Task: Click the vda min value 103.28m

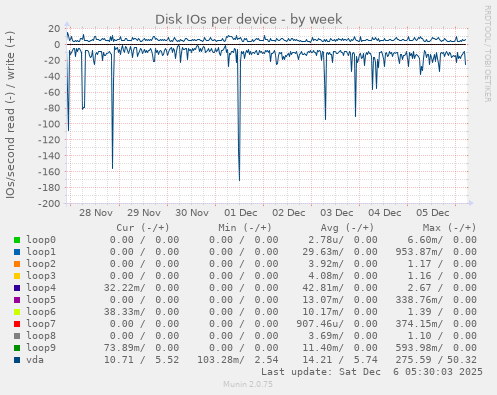Action: pyautogui.click(x=221, y=360)
